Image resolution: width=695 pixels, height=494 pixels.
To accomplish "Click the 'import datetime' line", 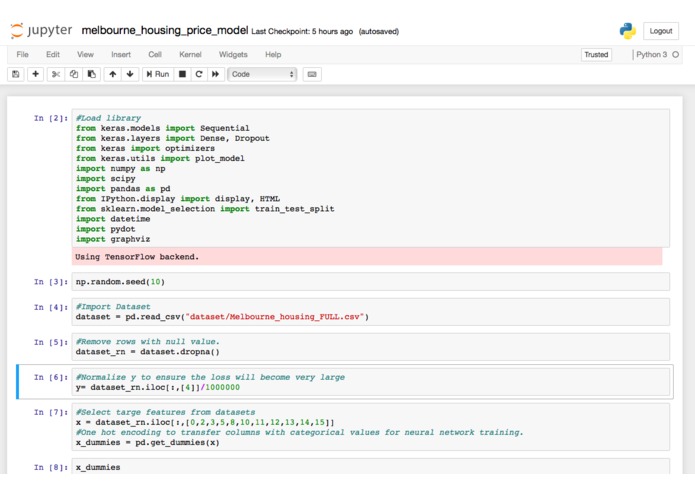I will [113, 219].
